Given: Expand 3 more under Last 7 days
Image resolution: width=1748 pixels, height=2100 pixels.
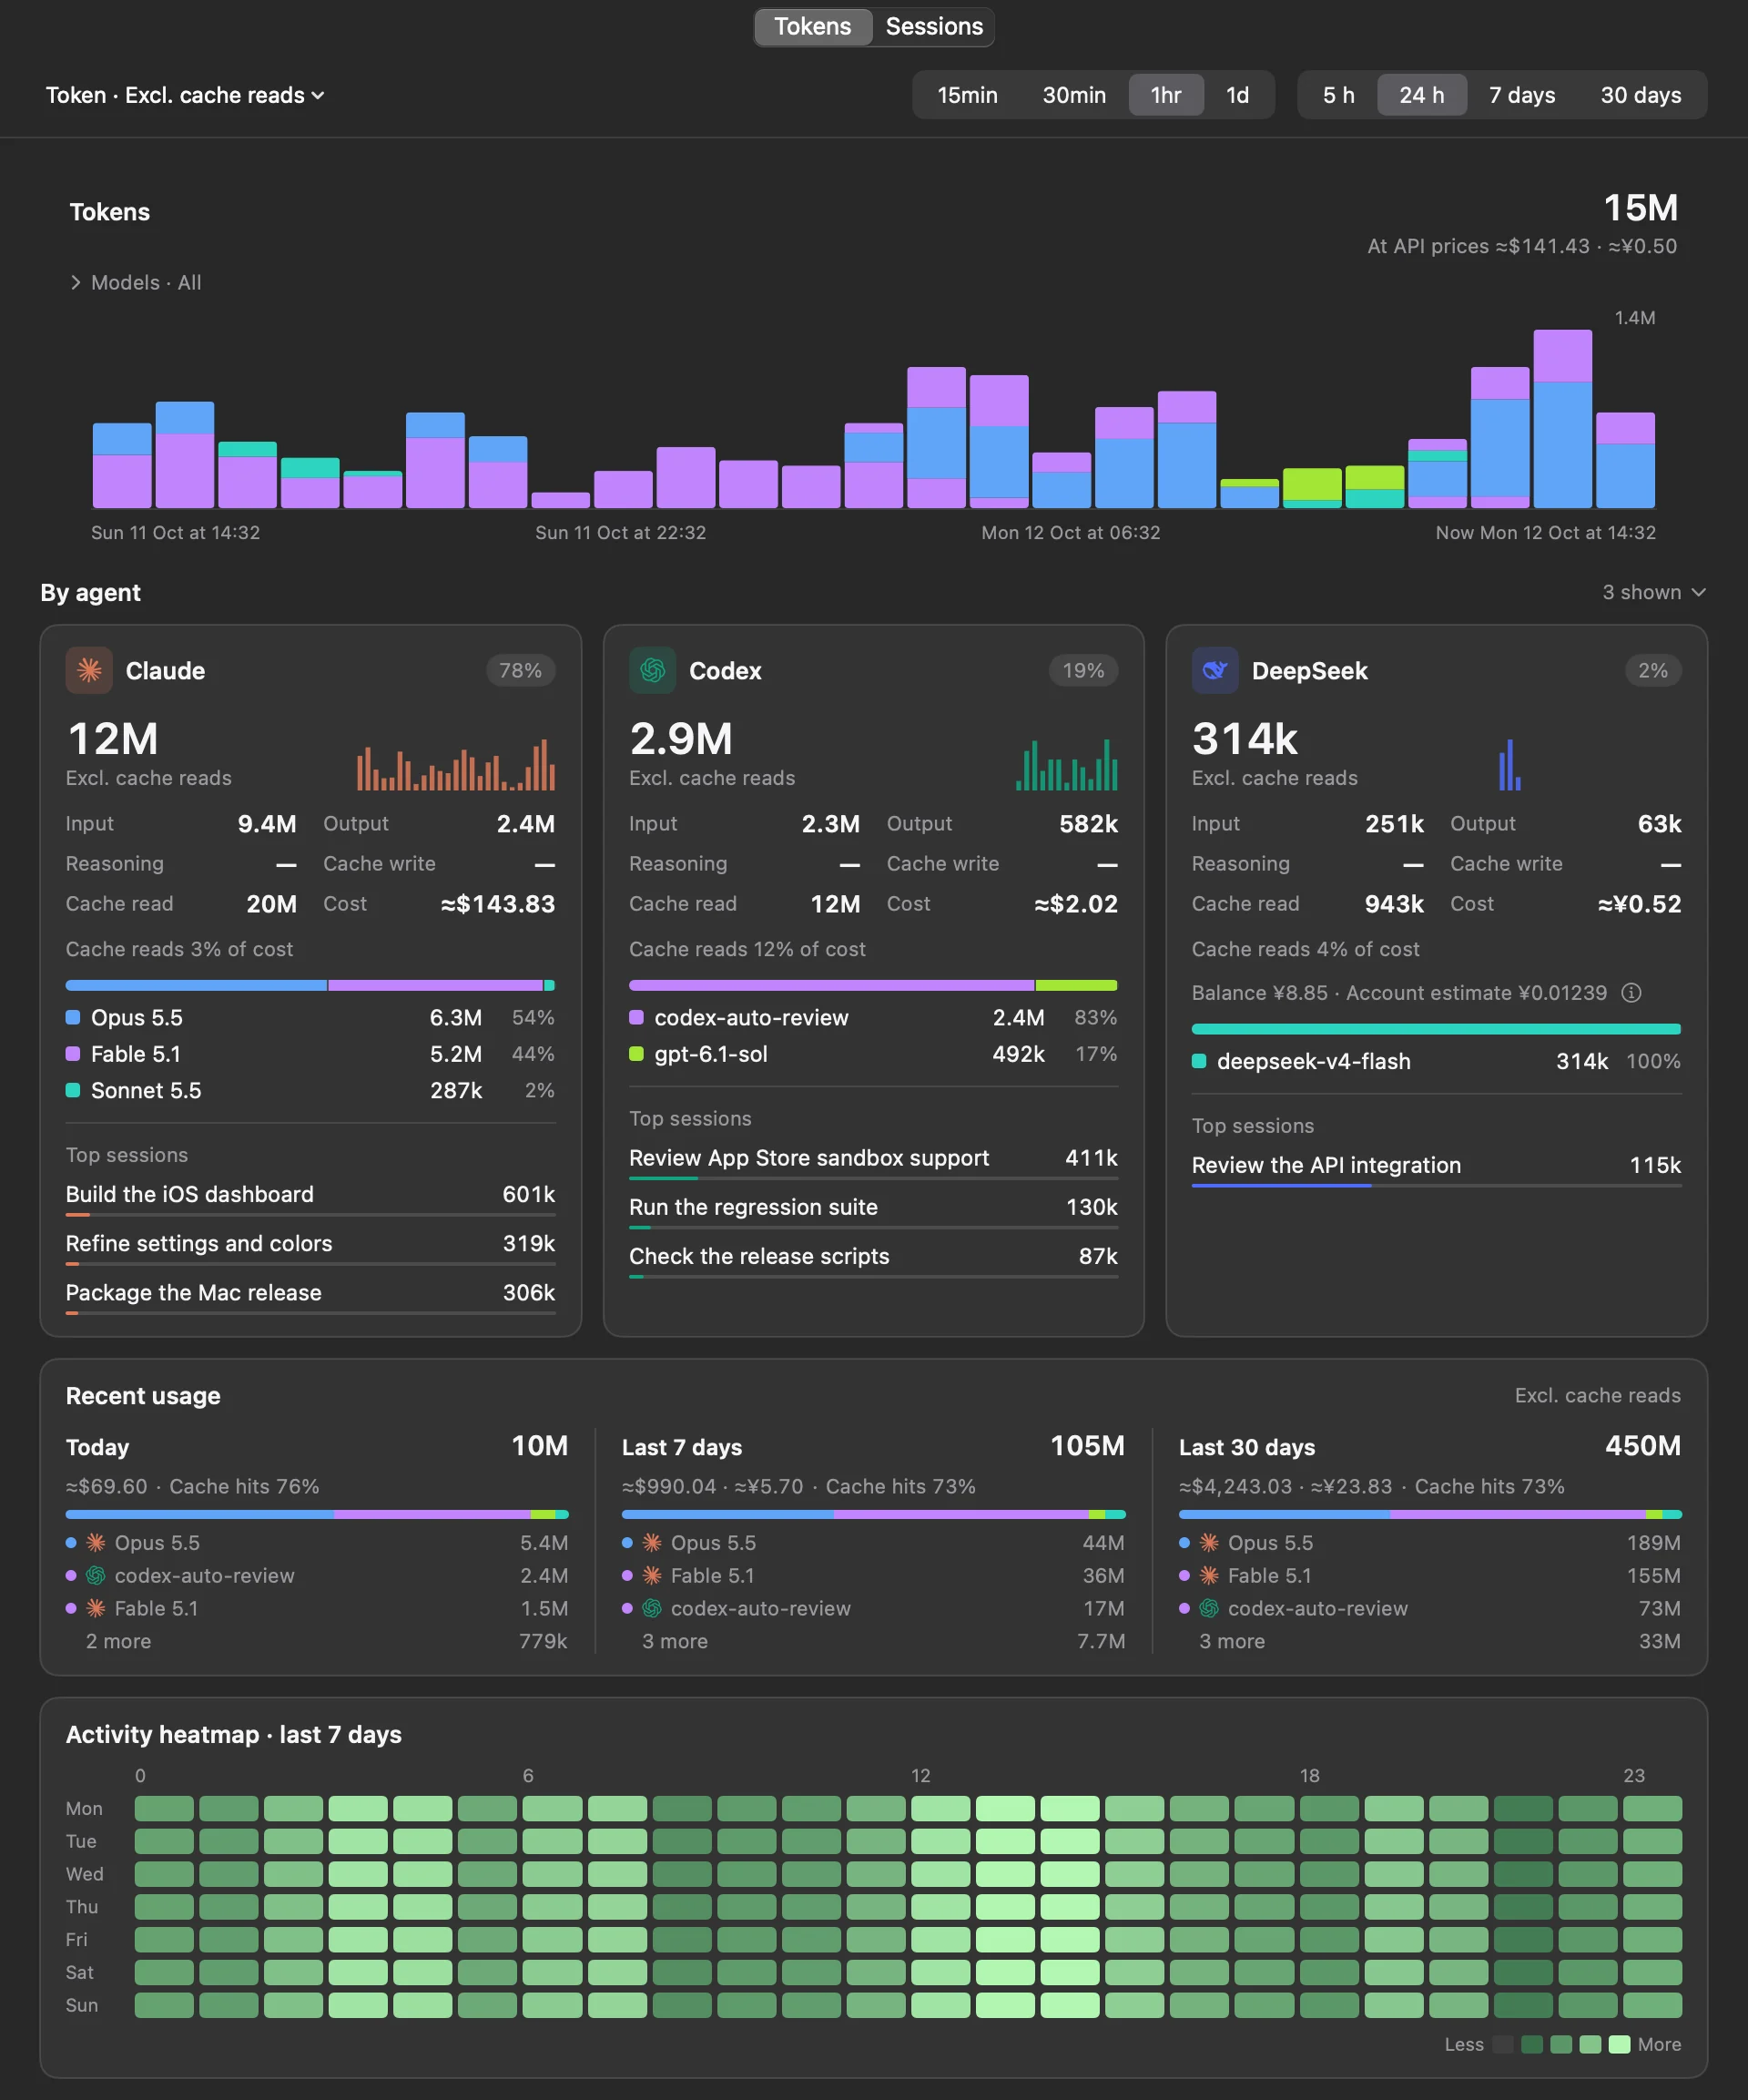Looking at the screenshot, I should pyautogui.click(x=873, y=1642).
